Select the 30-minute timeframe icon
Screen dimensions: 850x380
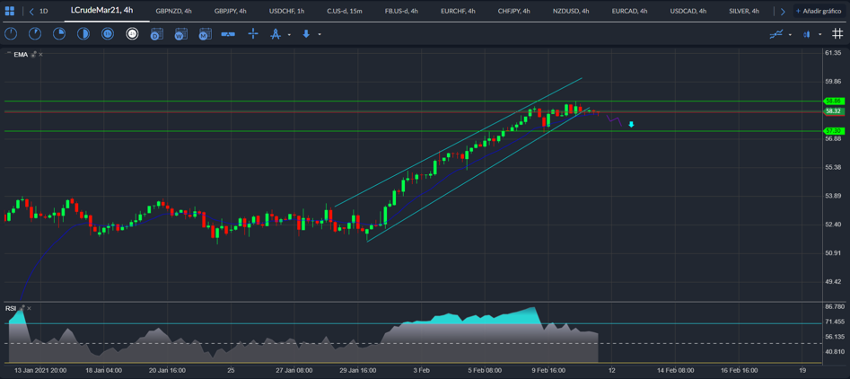tap(83, 34)
